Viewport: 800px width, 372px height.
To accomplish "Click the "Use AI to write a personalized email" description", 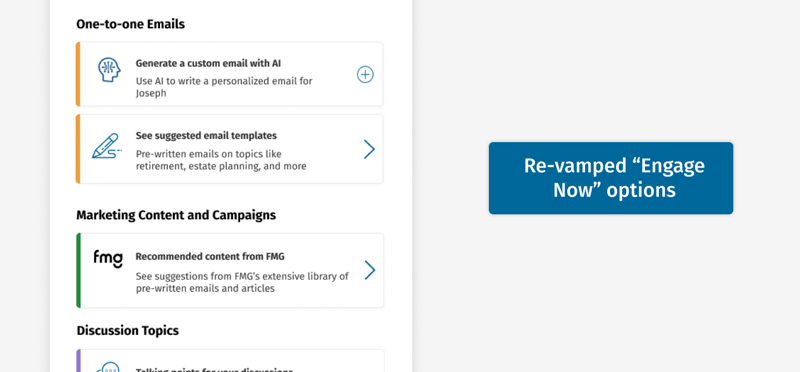I will (x=224, y=87).
